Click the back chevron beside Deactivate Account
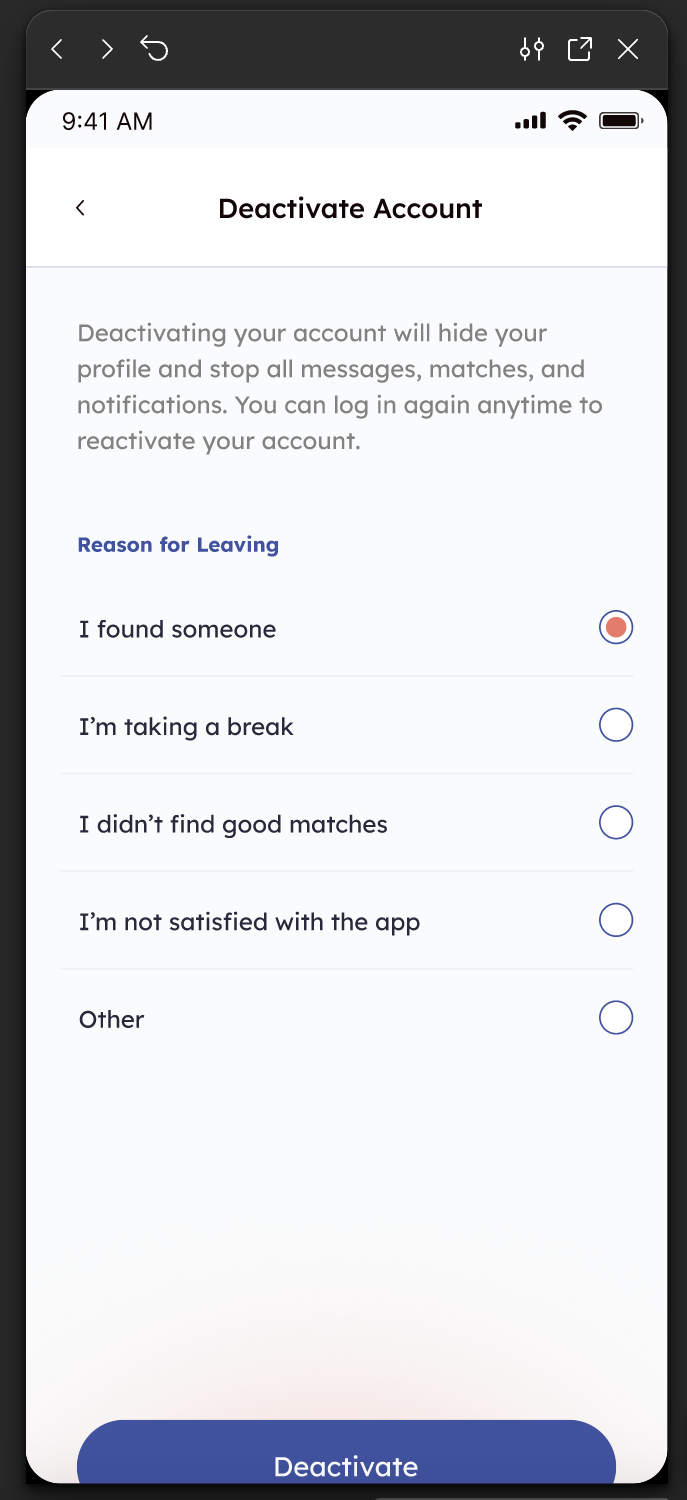Viewport: 687px width, 1500px height. (80, 208)
